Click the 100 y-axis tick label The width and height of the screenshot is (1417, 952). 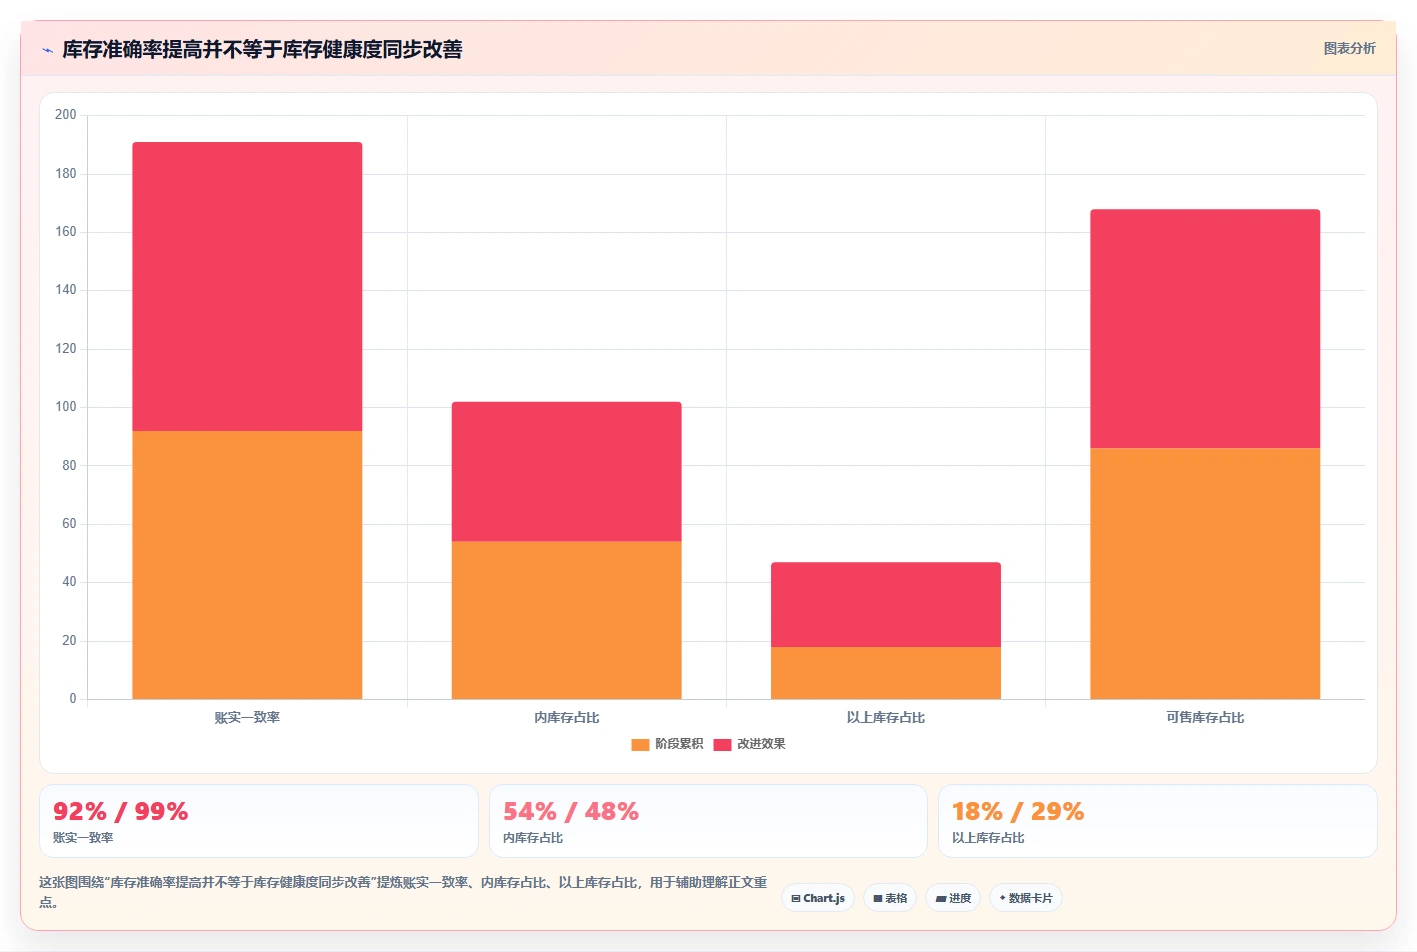pyautogui.click(x=66, y=407)
